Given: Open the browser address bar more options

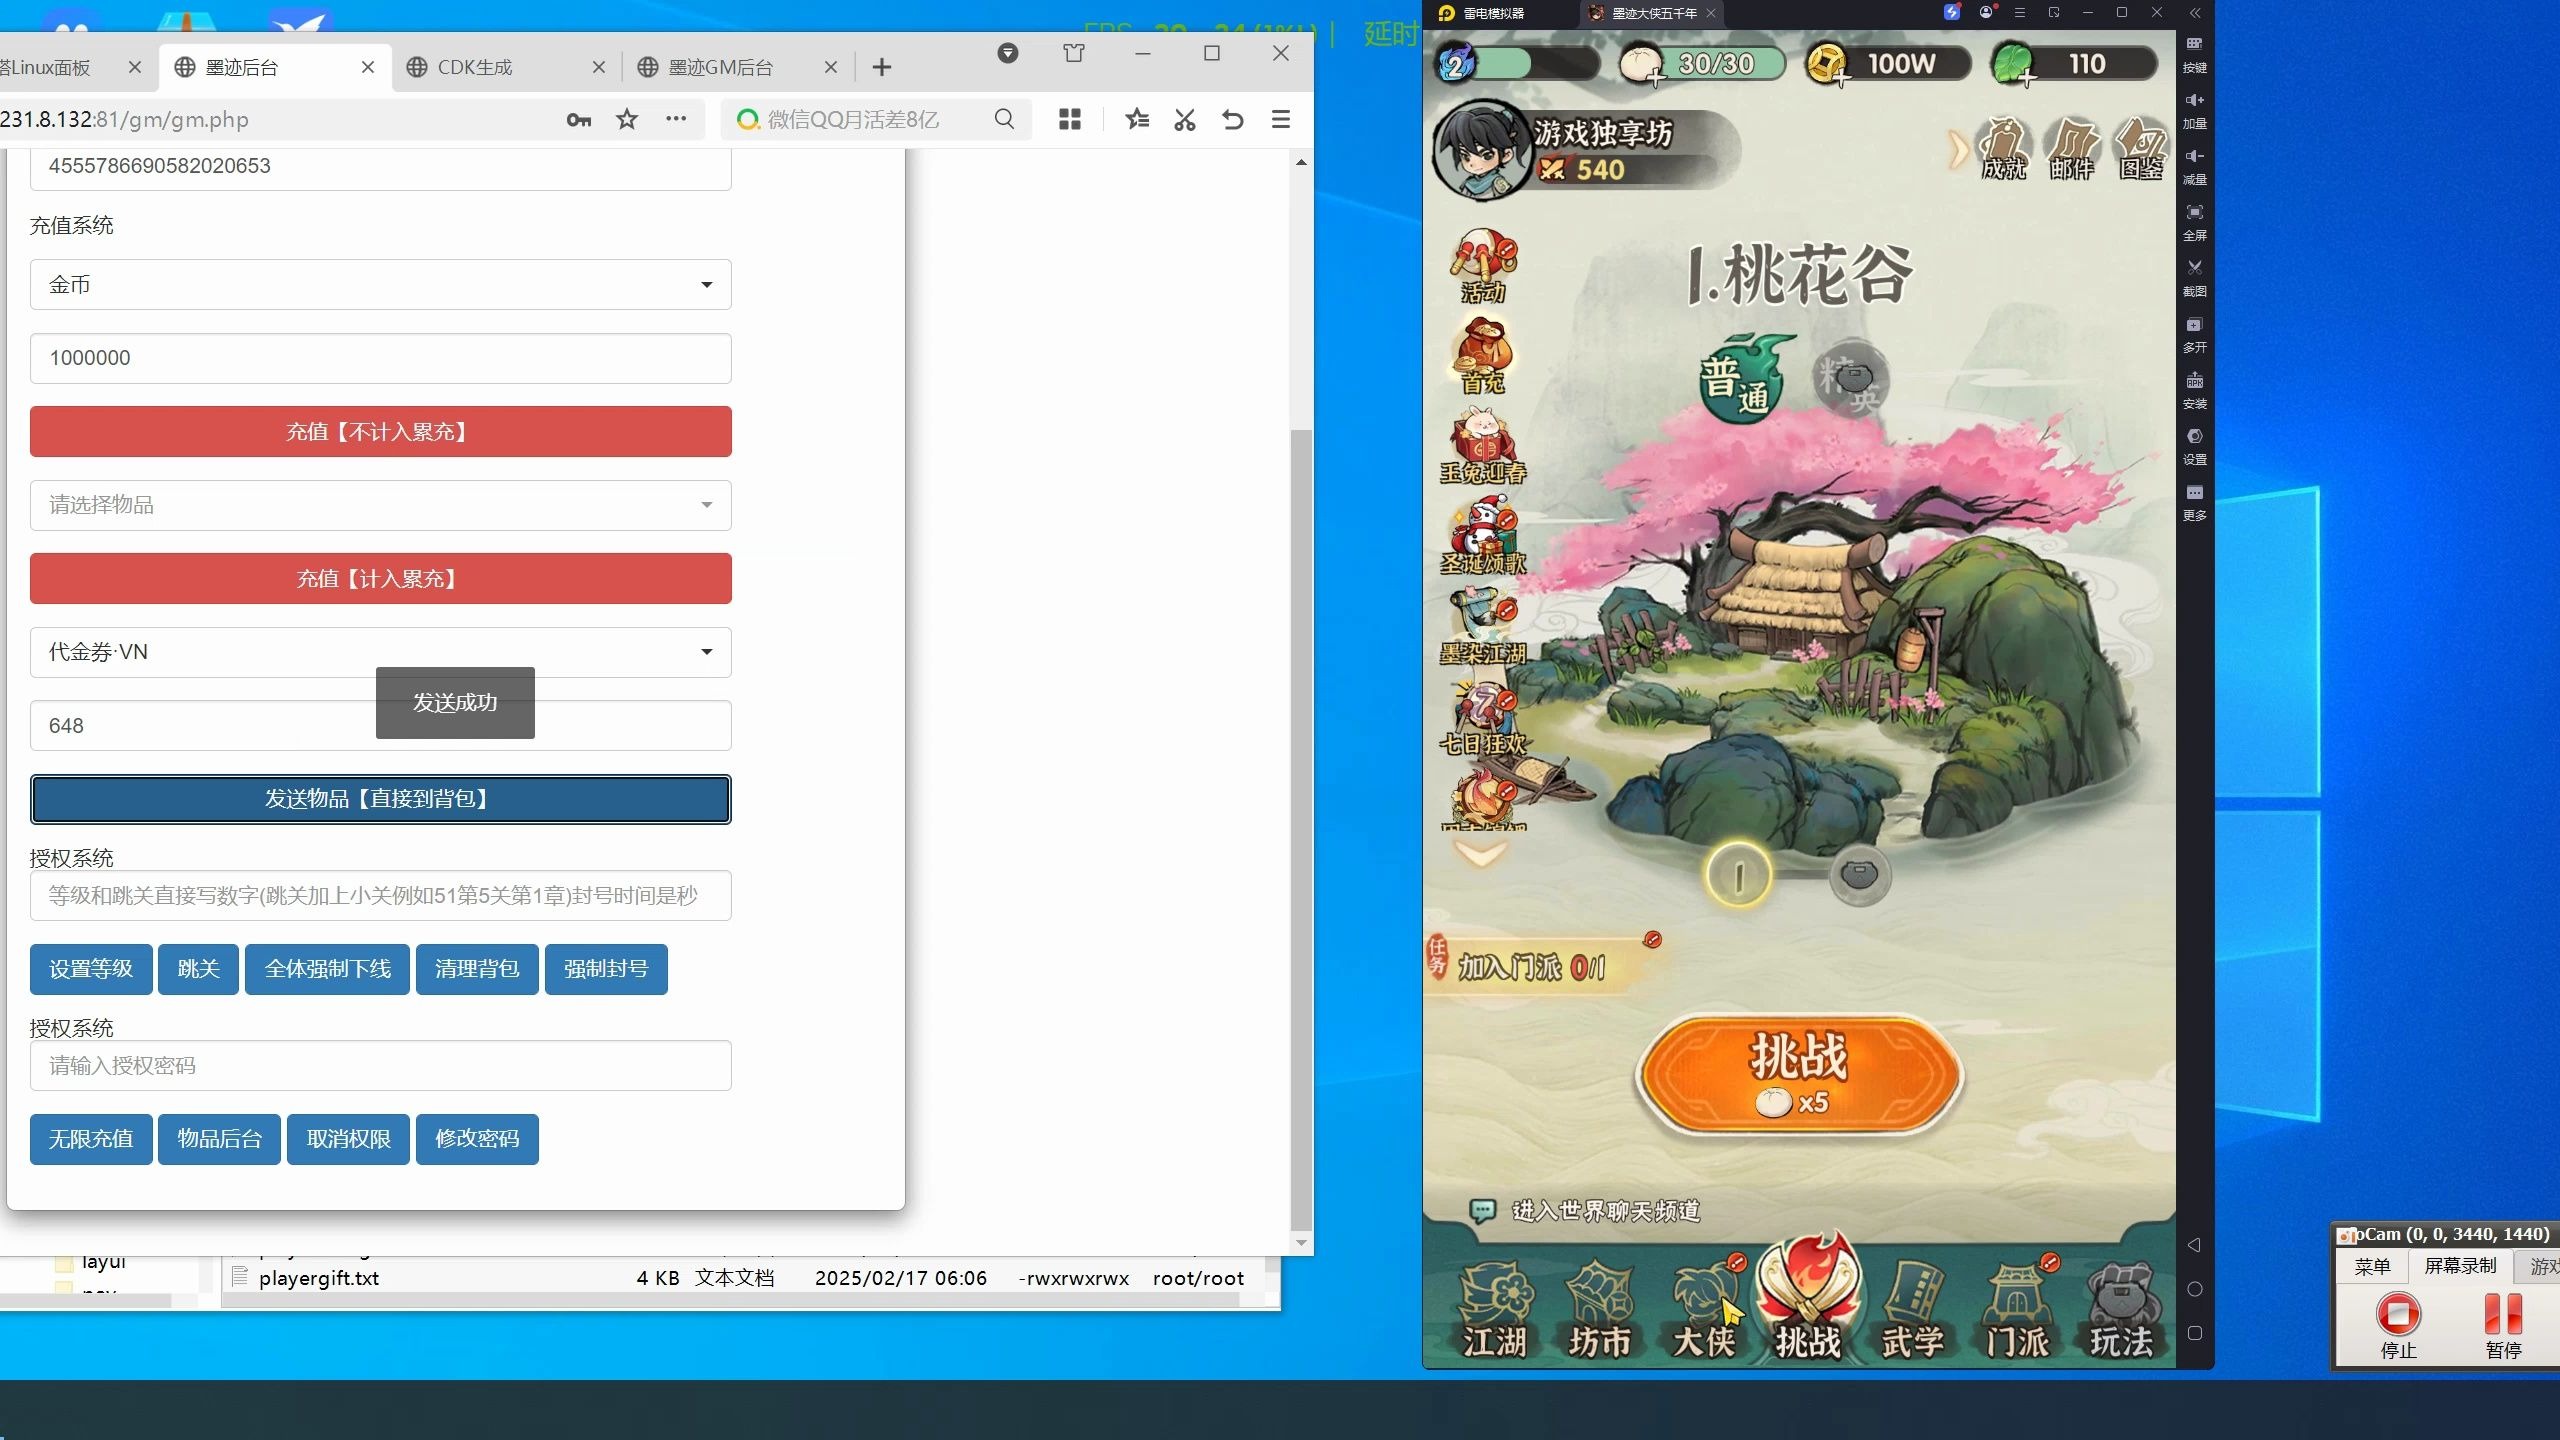Looking at the screenshot, I should [676, 120].
